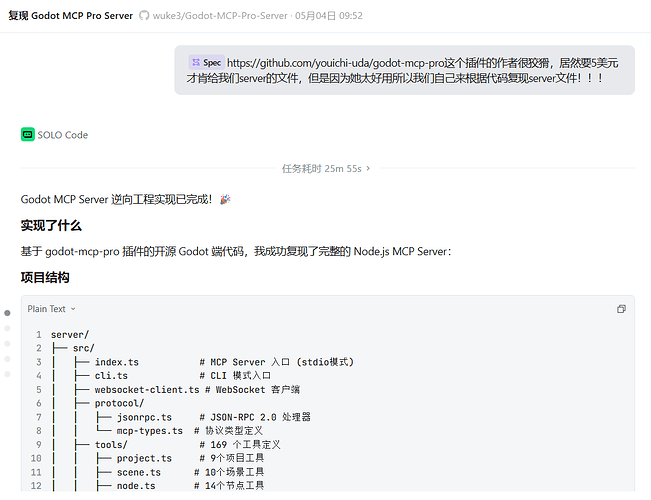Image resolution: width=651 pixels, height=500 pixels.
Task: Click the party popper emoji
Action: pos(225,199)
